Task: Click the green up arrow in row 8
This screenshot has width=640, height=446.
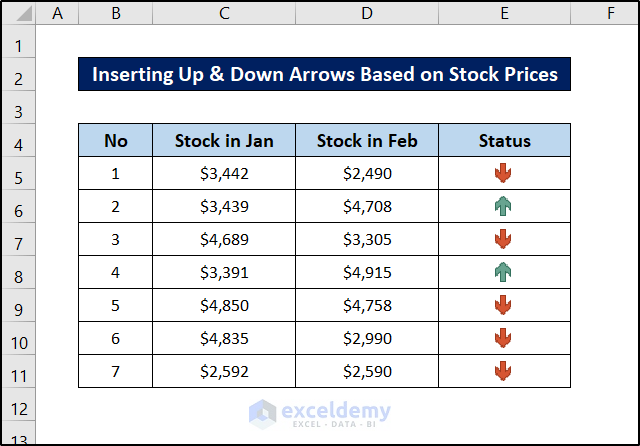Action: (x=503, y=273)
